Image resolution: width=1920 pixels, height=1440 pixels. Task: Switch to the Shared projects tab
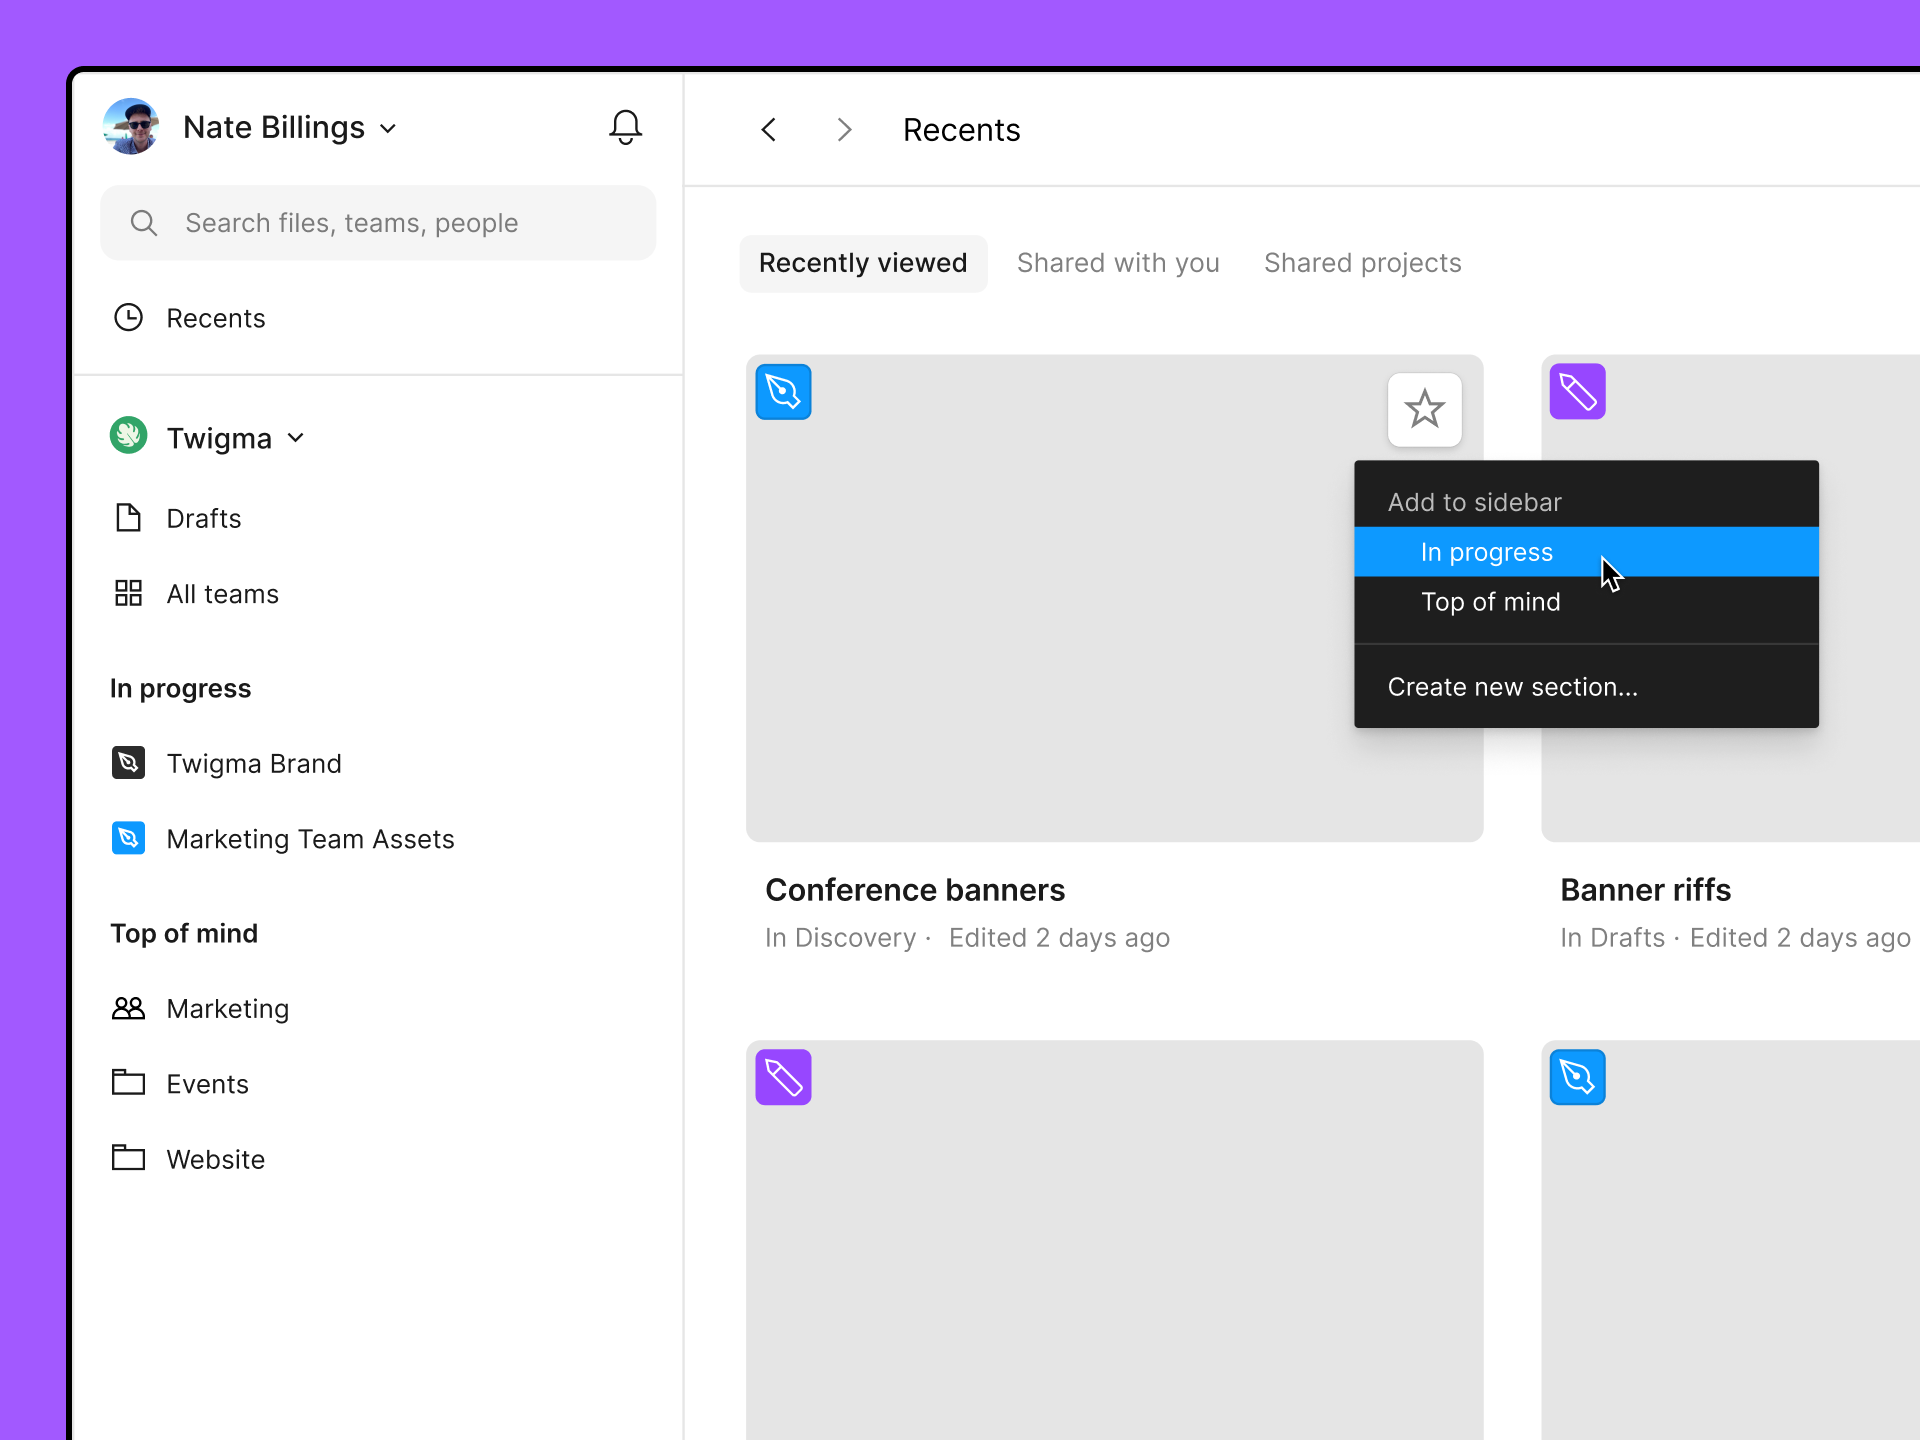(x=1362, y=262)
